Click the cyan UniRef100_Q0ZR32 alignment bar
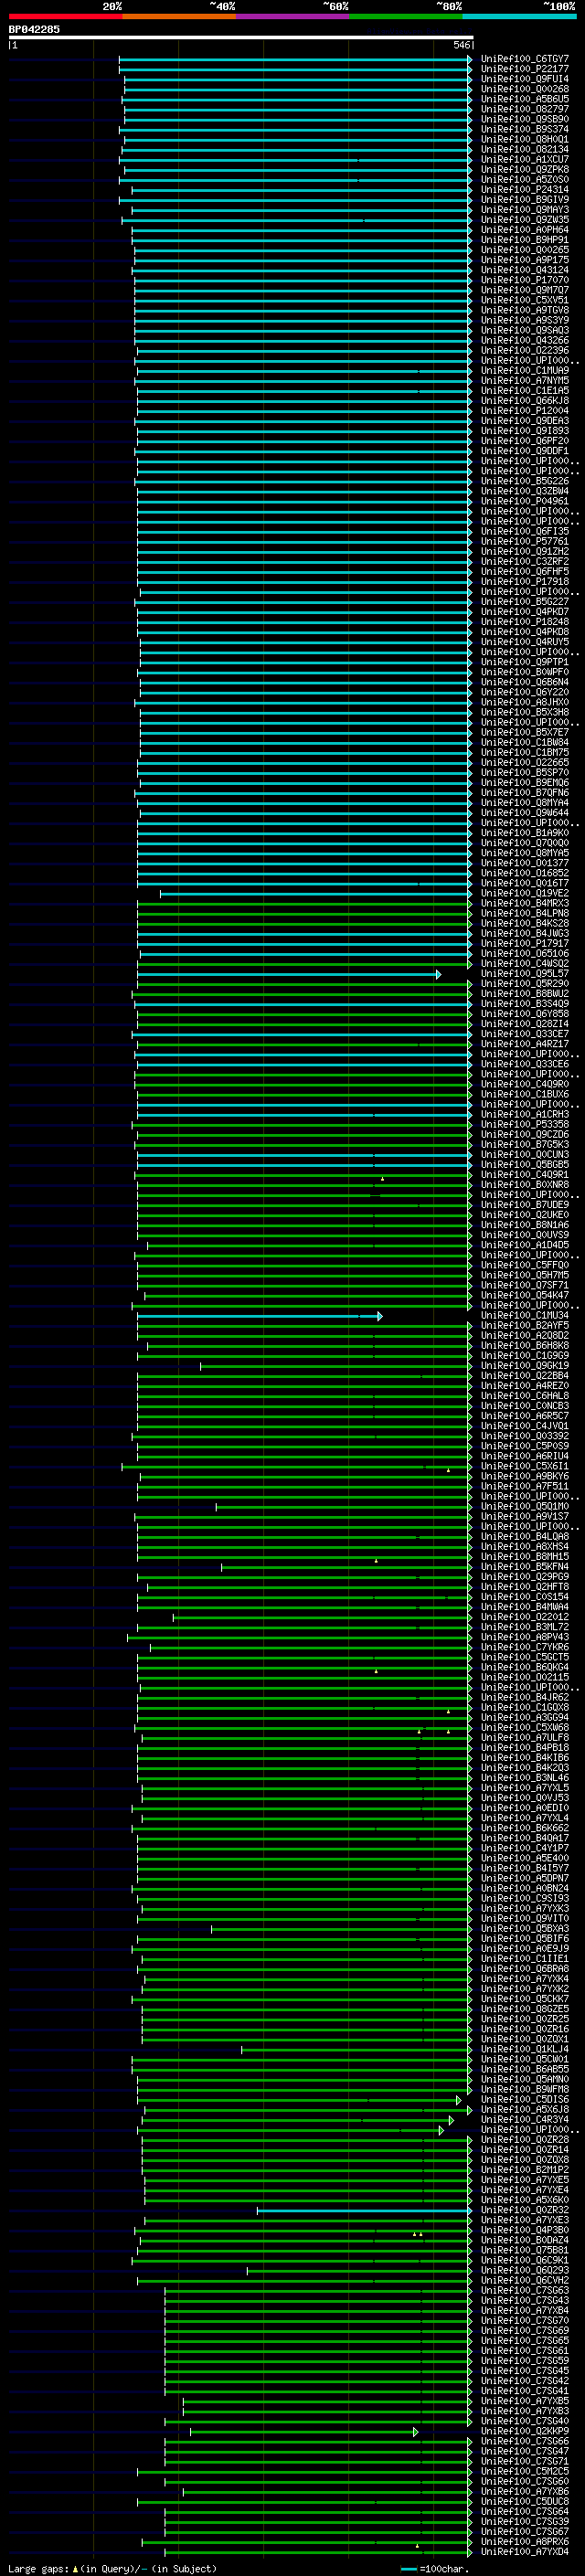Screen dimensions: 585x2576 [363, 2210]
